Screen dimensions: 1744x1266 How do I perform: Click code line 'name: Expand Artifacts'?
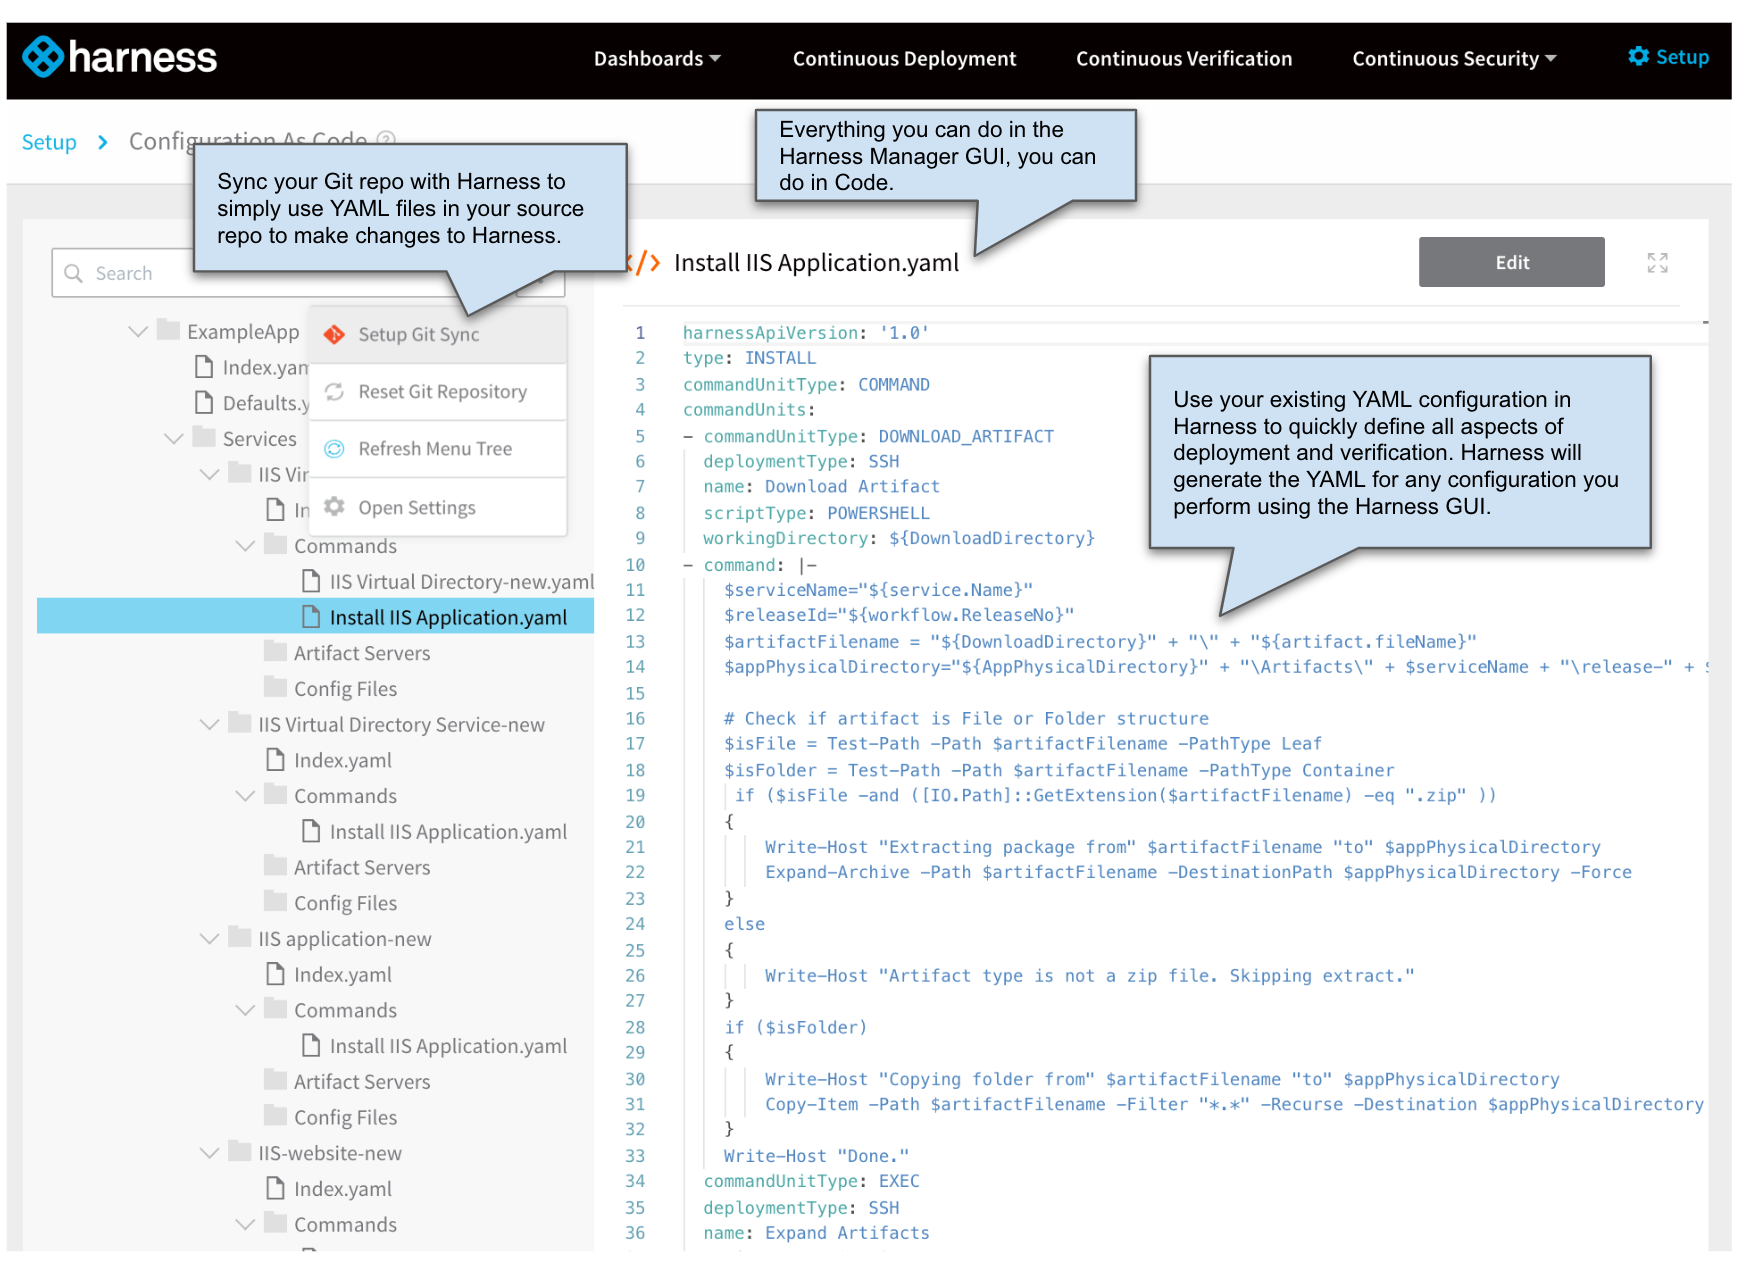816,1233
